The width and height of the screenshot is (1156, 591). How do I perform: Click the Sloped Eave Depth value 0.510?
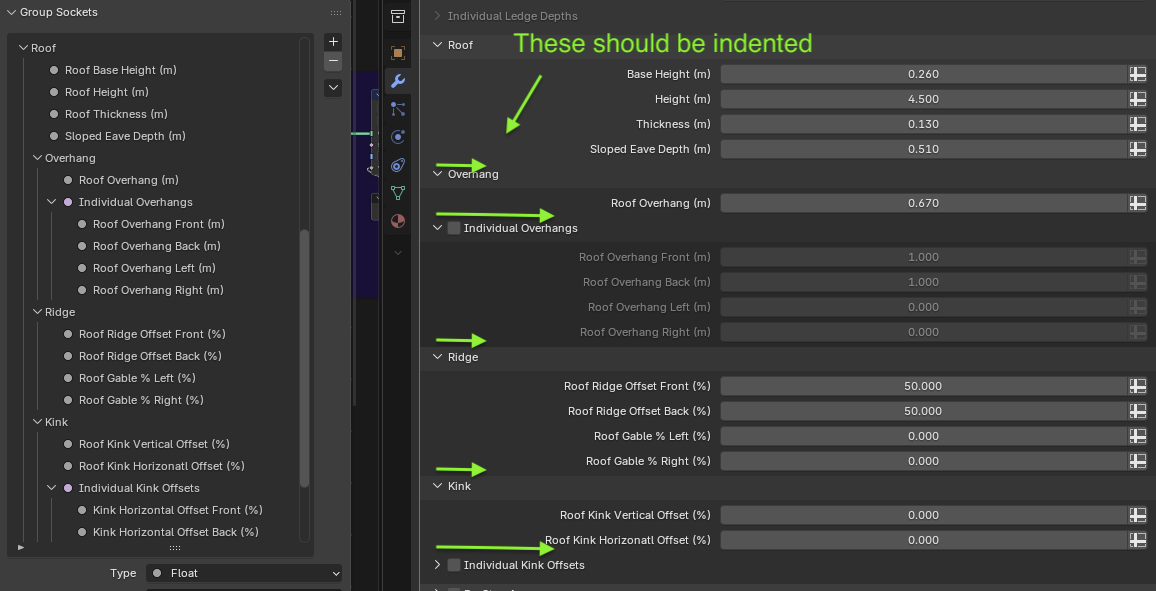click(923, 149)
